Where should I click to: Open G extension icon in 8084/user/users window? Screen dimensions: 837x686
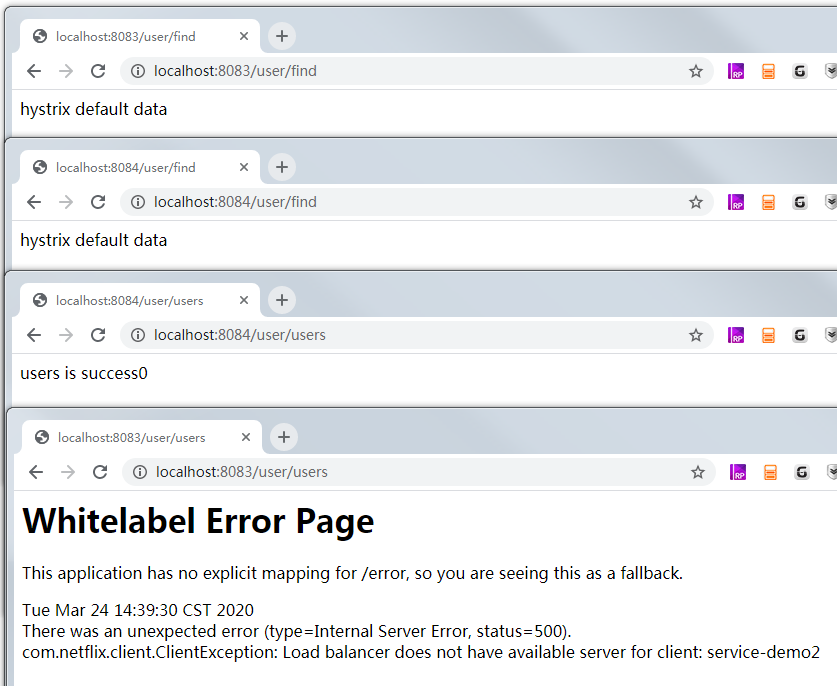click(800, 335)
